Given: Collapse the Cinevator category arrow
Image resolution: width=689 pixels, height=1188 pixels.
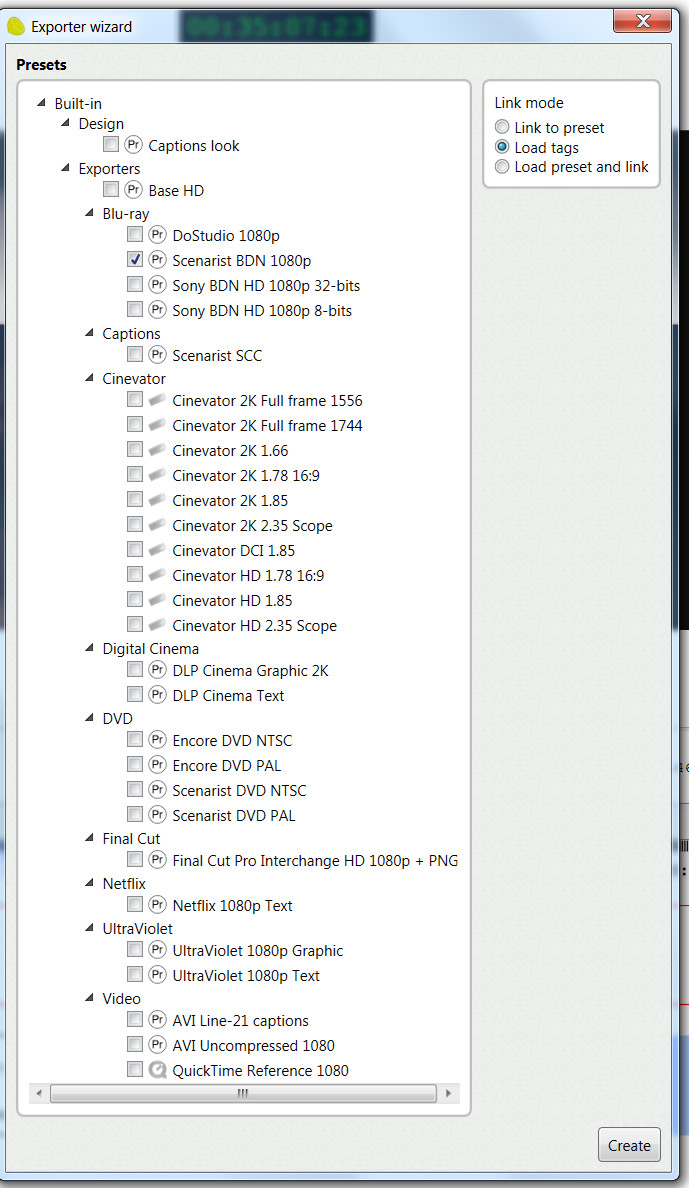Looking at the screenshot, I should coord(90,379).
